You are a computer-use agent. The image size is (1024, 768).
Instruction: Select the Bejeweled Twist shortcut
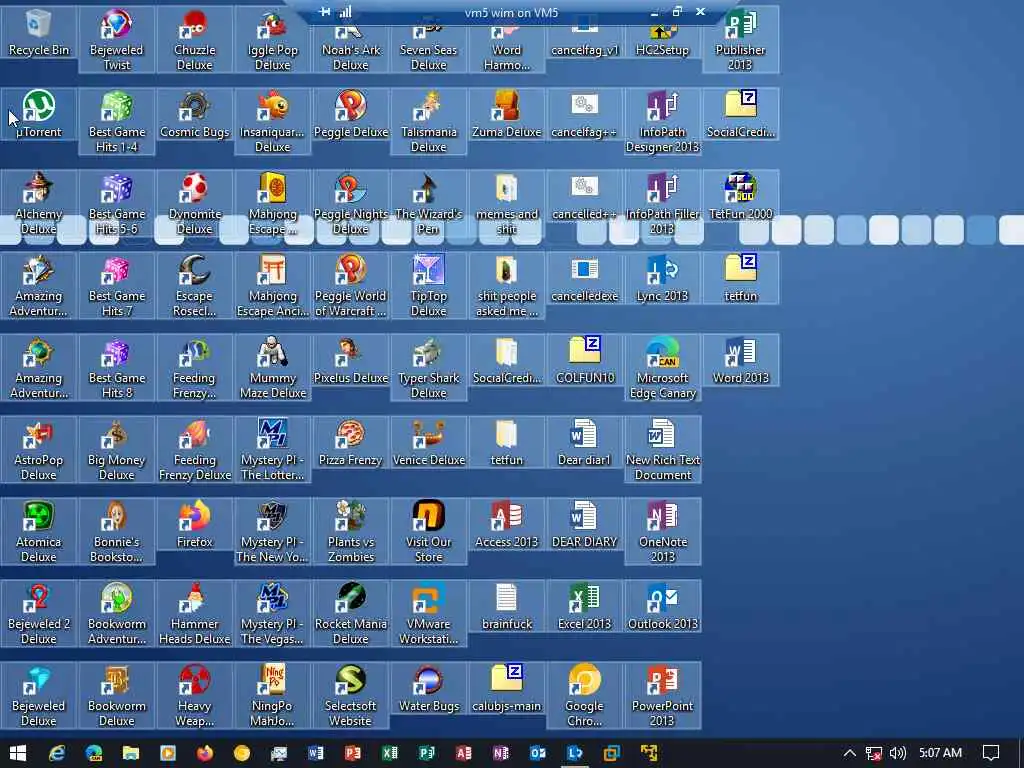117,39
